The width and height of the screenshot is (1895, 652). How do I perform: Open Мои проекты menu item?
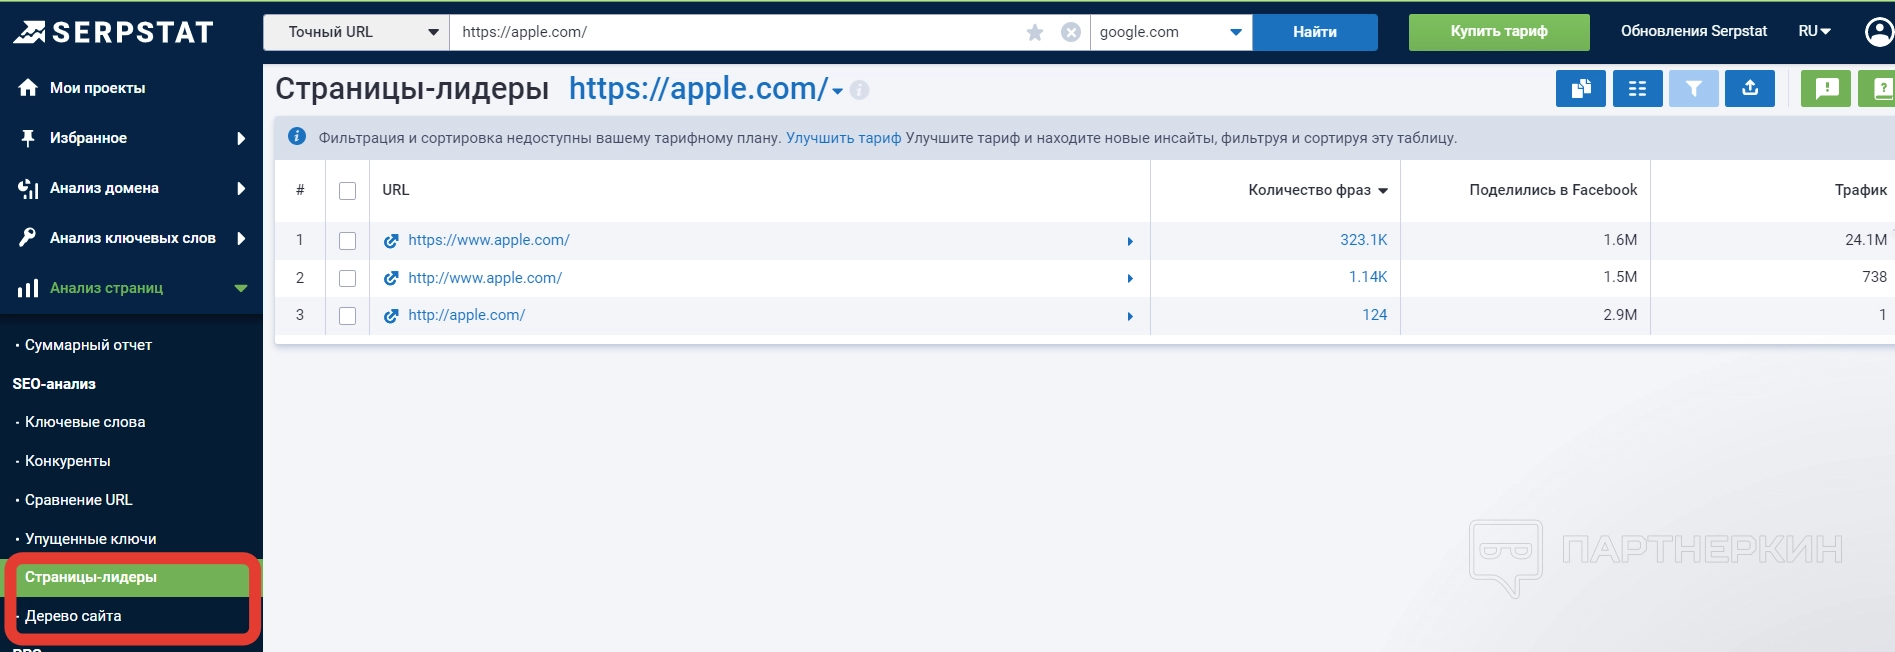click(x=98, y=88)
